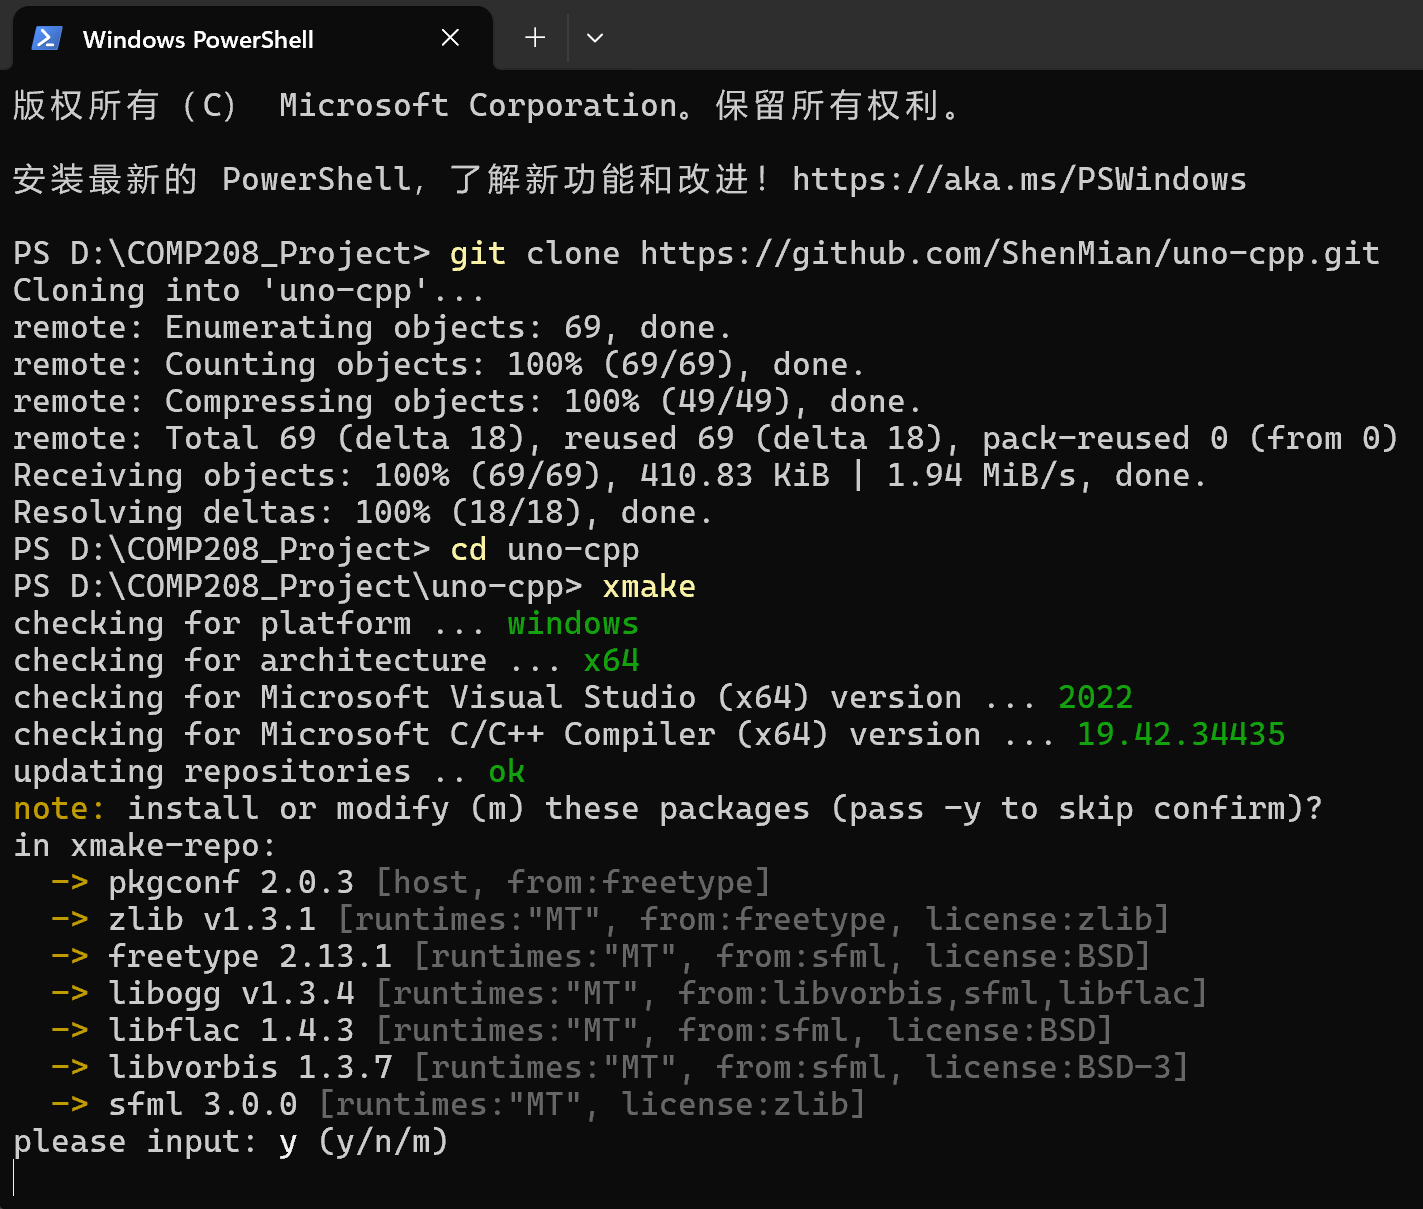The height and width of the screenshot is (1209, 1423).
Task: Click the github.com uno-cpp.git URL
Action: (1010, 253)
